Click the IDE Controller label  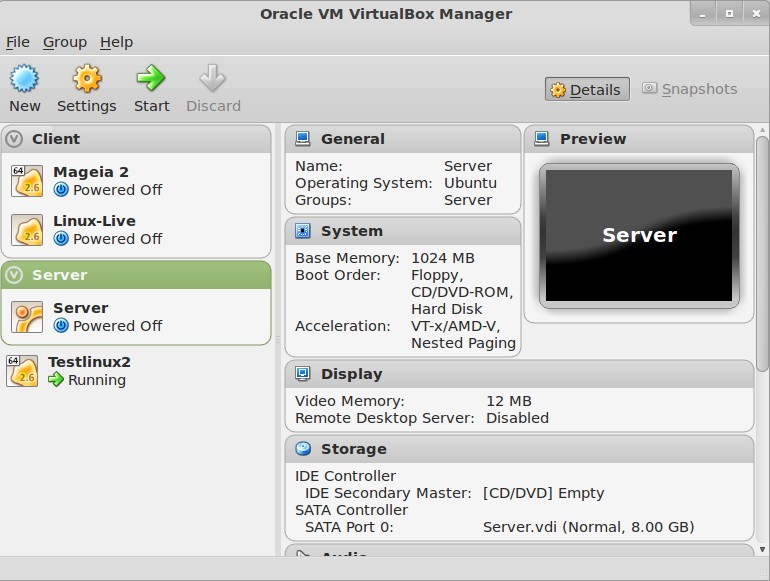pos(345,476)
